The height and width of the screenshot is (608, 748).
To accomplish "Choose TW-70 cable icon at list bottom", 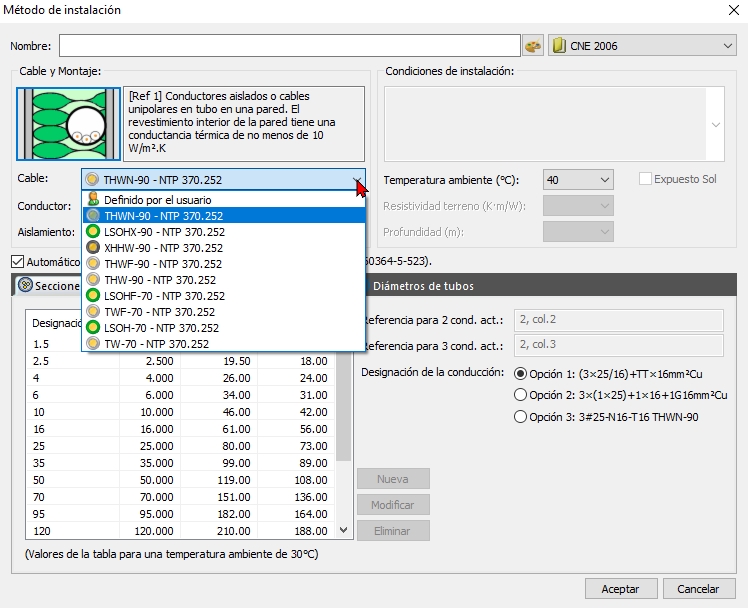I will tap(93, 344).
